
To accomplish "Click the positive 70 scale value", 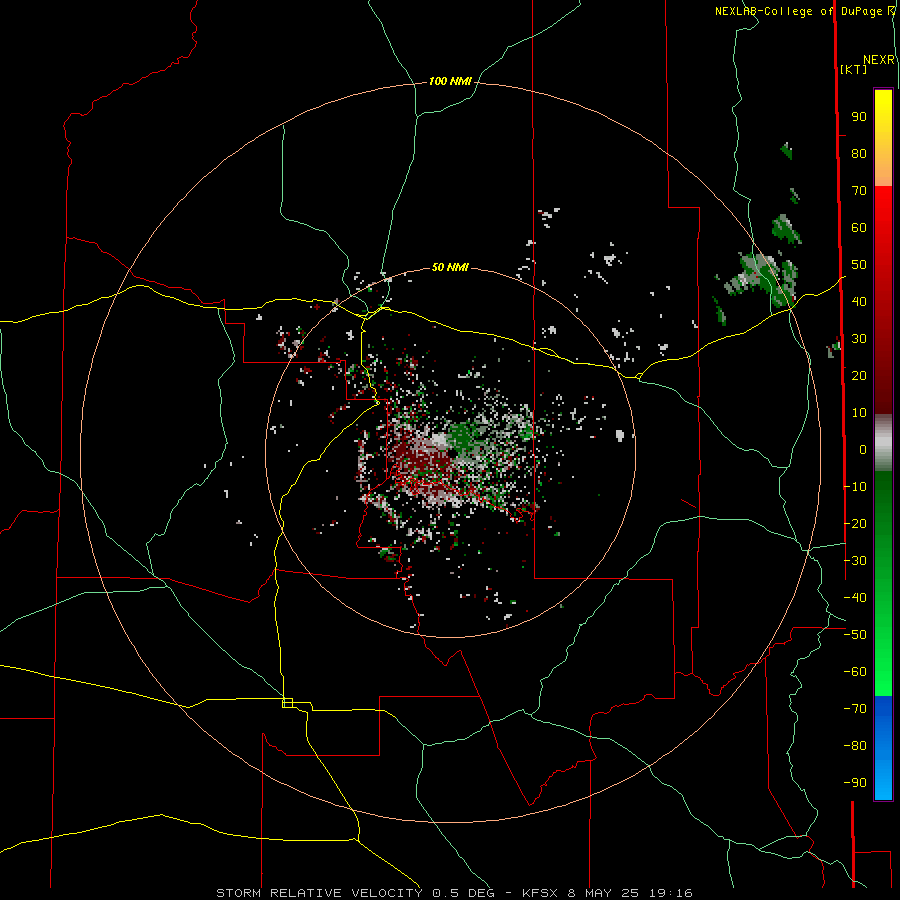I will pos(859,191).
